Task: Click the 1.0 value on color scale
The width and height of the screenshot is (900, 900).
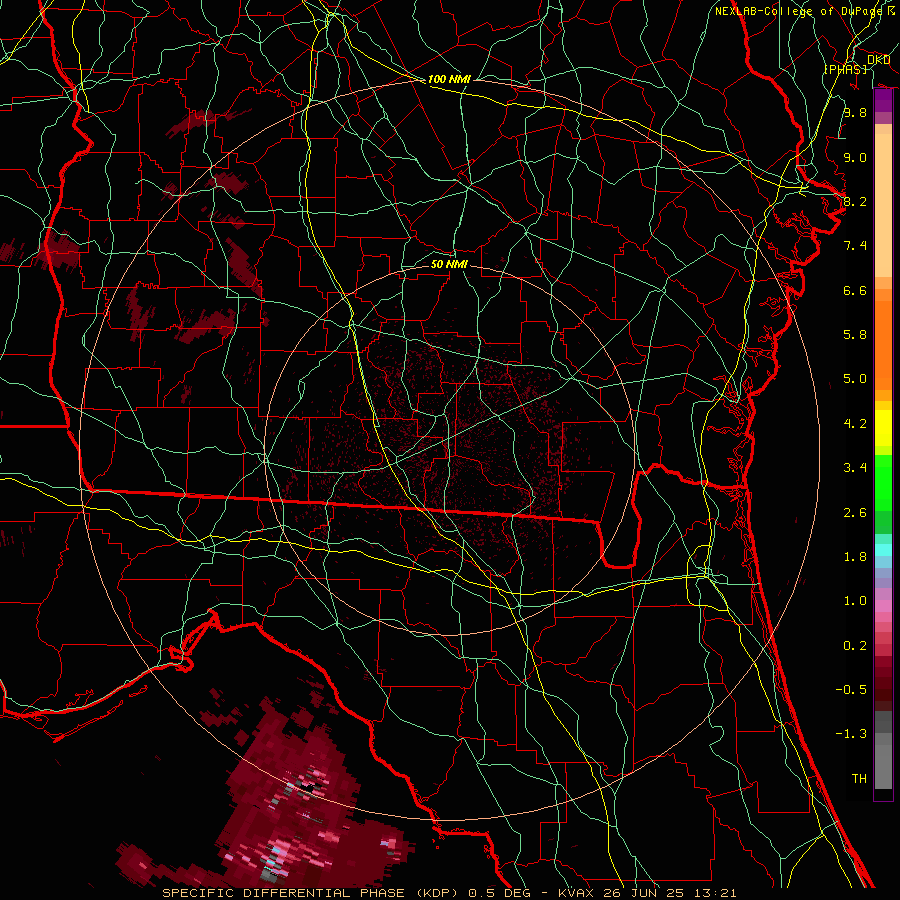Action: 855,601
